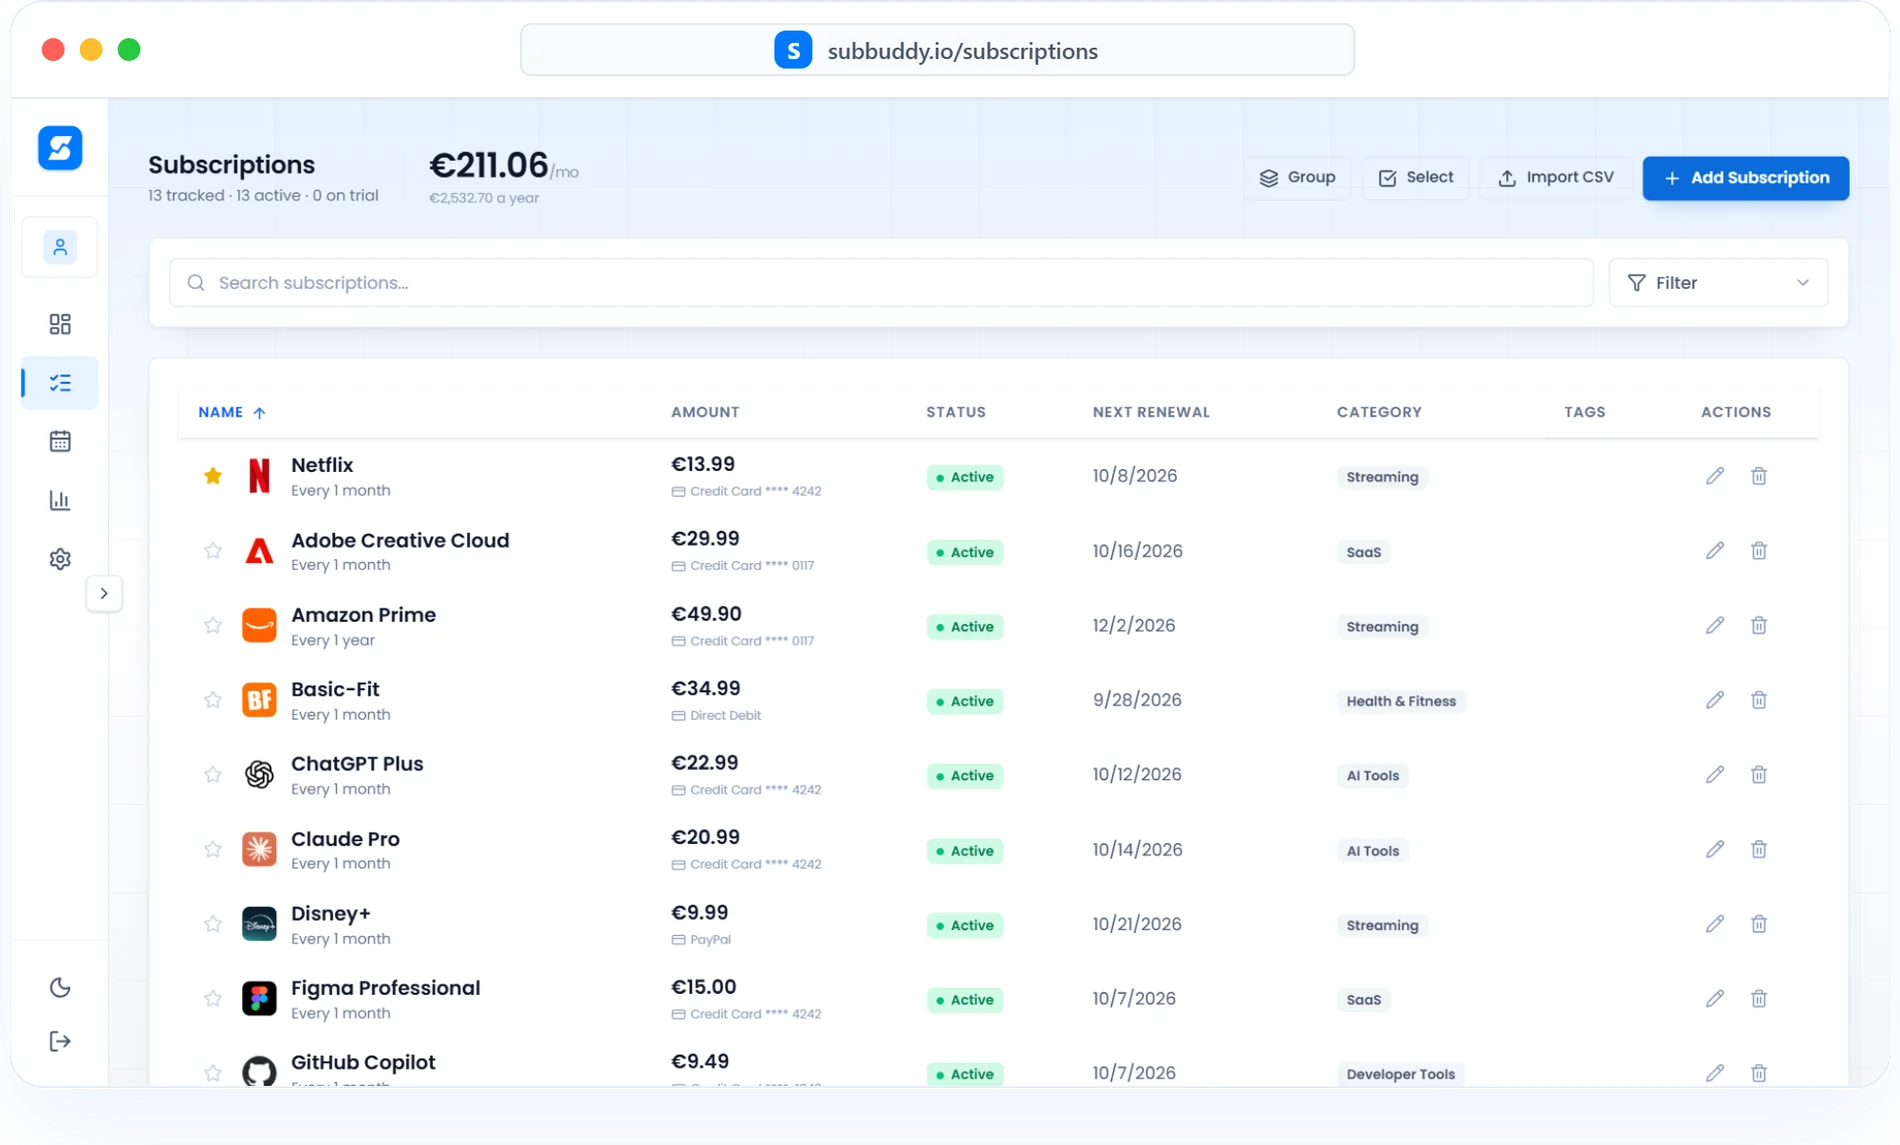Click the Search subscriptions field
The height and width of the screenshot is (1145, 1900).
[x=881, y=283]
